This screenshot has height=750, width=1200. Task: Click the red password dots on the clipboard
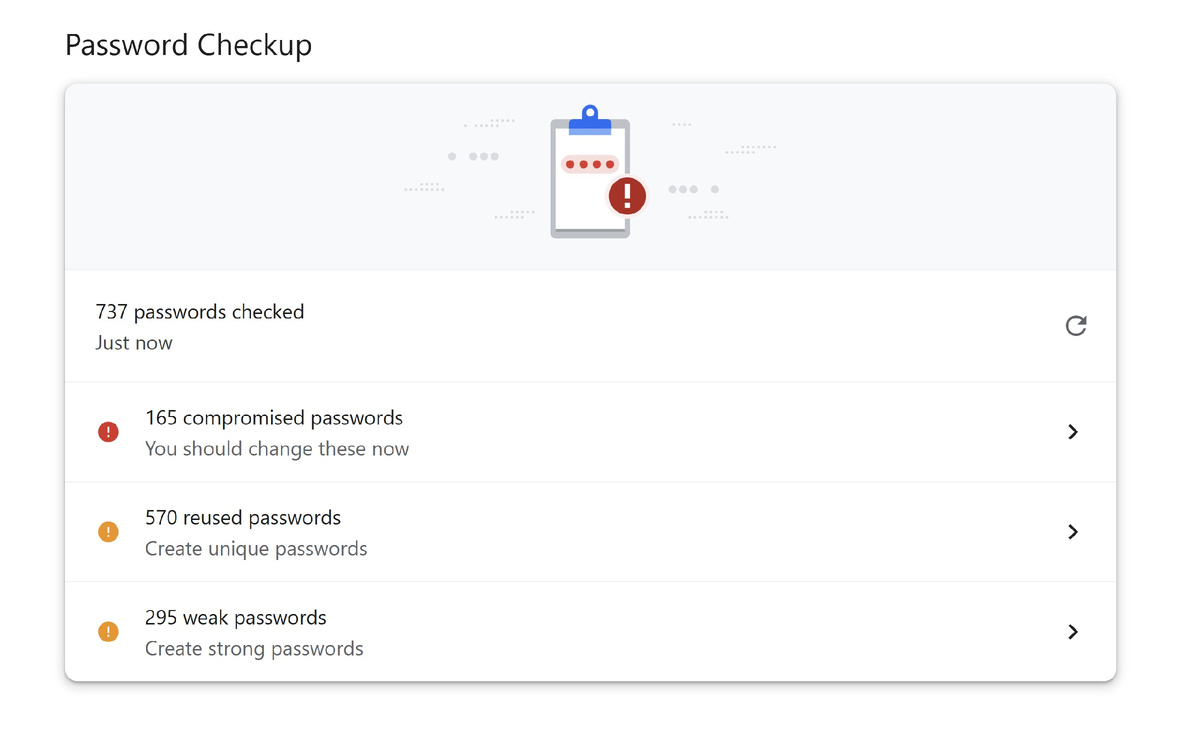590,164
